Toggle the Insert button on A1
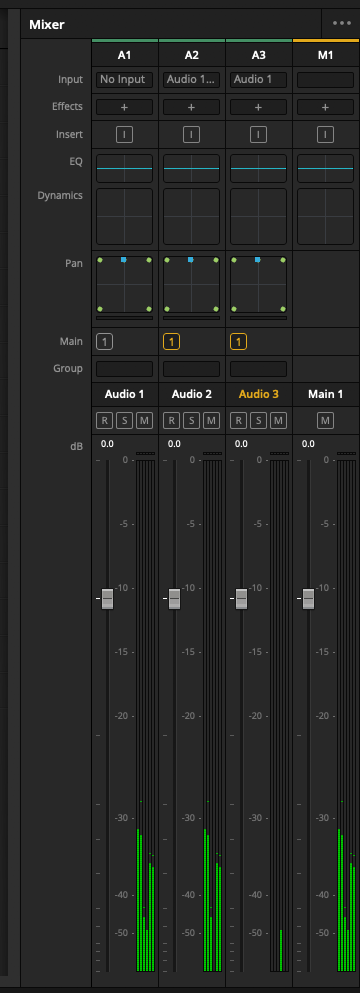 (x=124, y=134)
